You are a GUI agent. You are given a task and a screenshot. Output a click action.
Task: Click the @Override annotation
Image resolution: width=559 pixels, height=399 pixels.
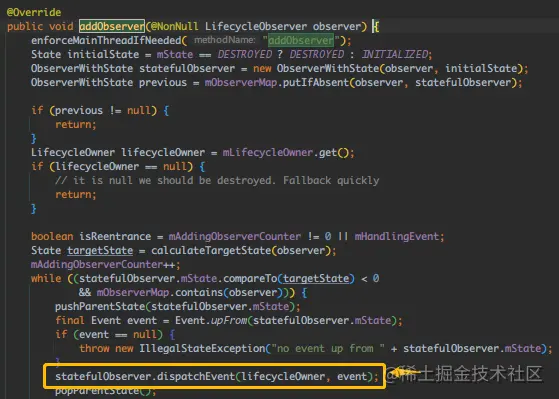pyautogui.click(x=34, y=12)
